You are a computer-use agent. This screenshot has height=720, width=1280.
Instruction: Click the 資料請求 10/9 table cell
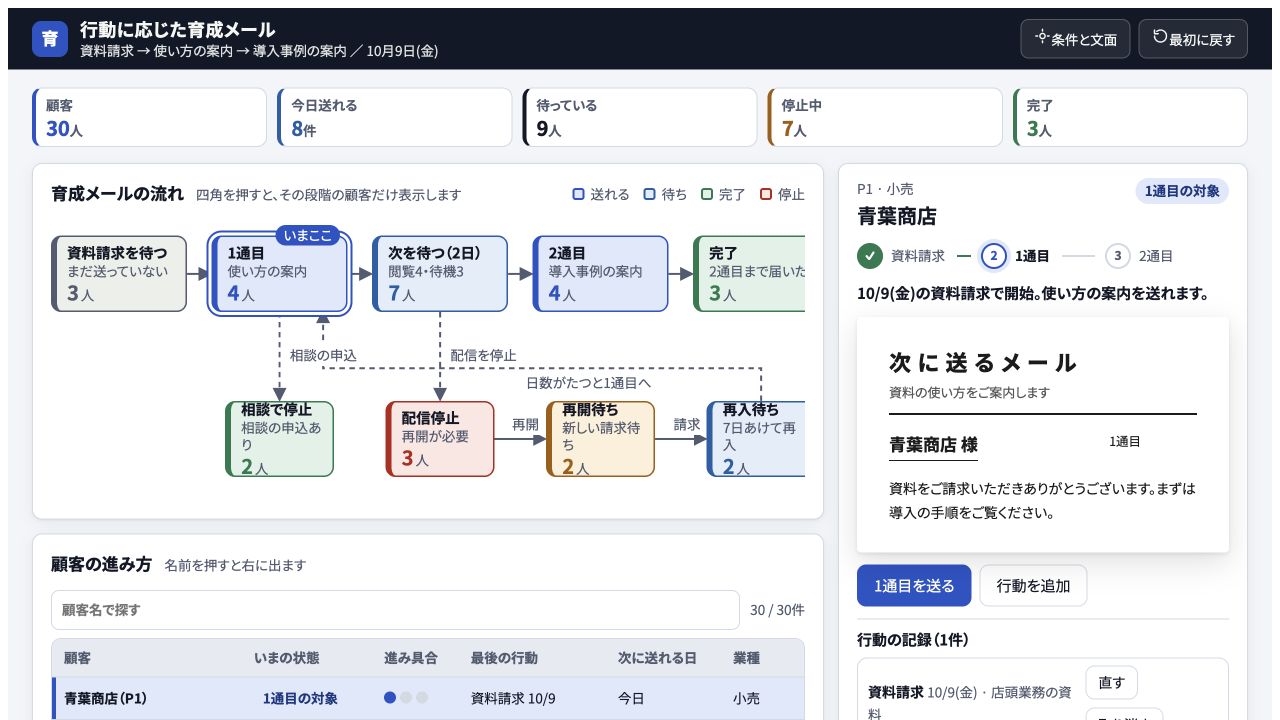513,698
